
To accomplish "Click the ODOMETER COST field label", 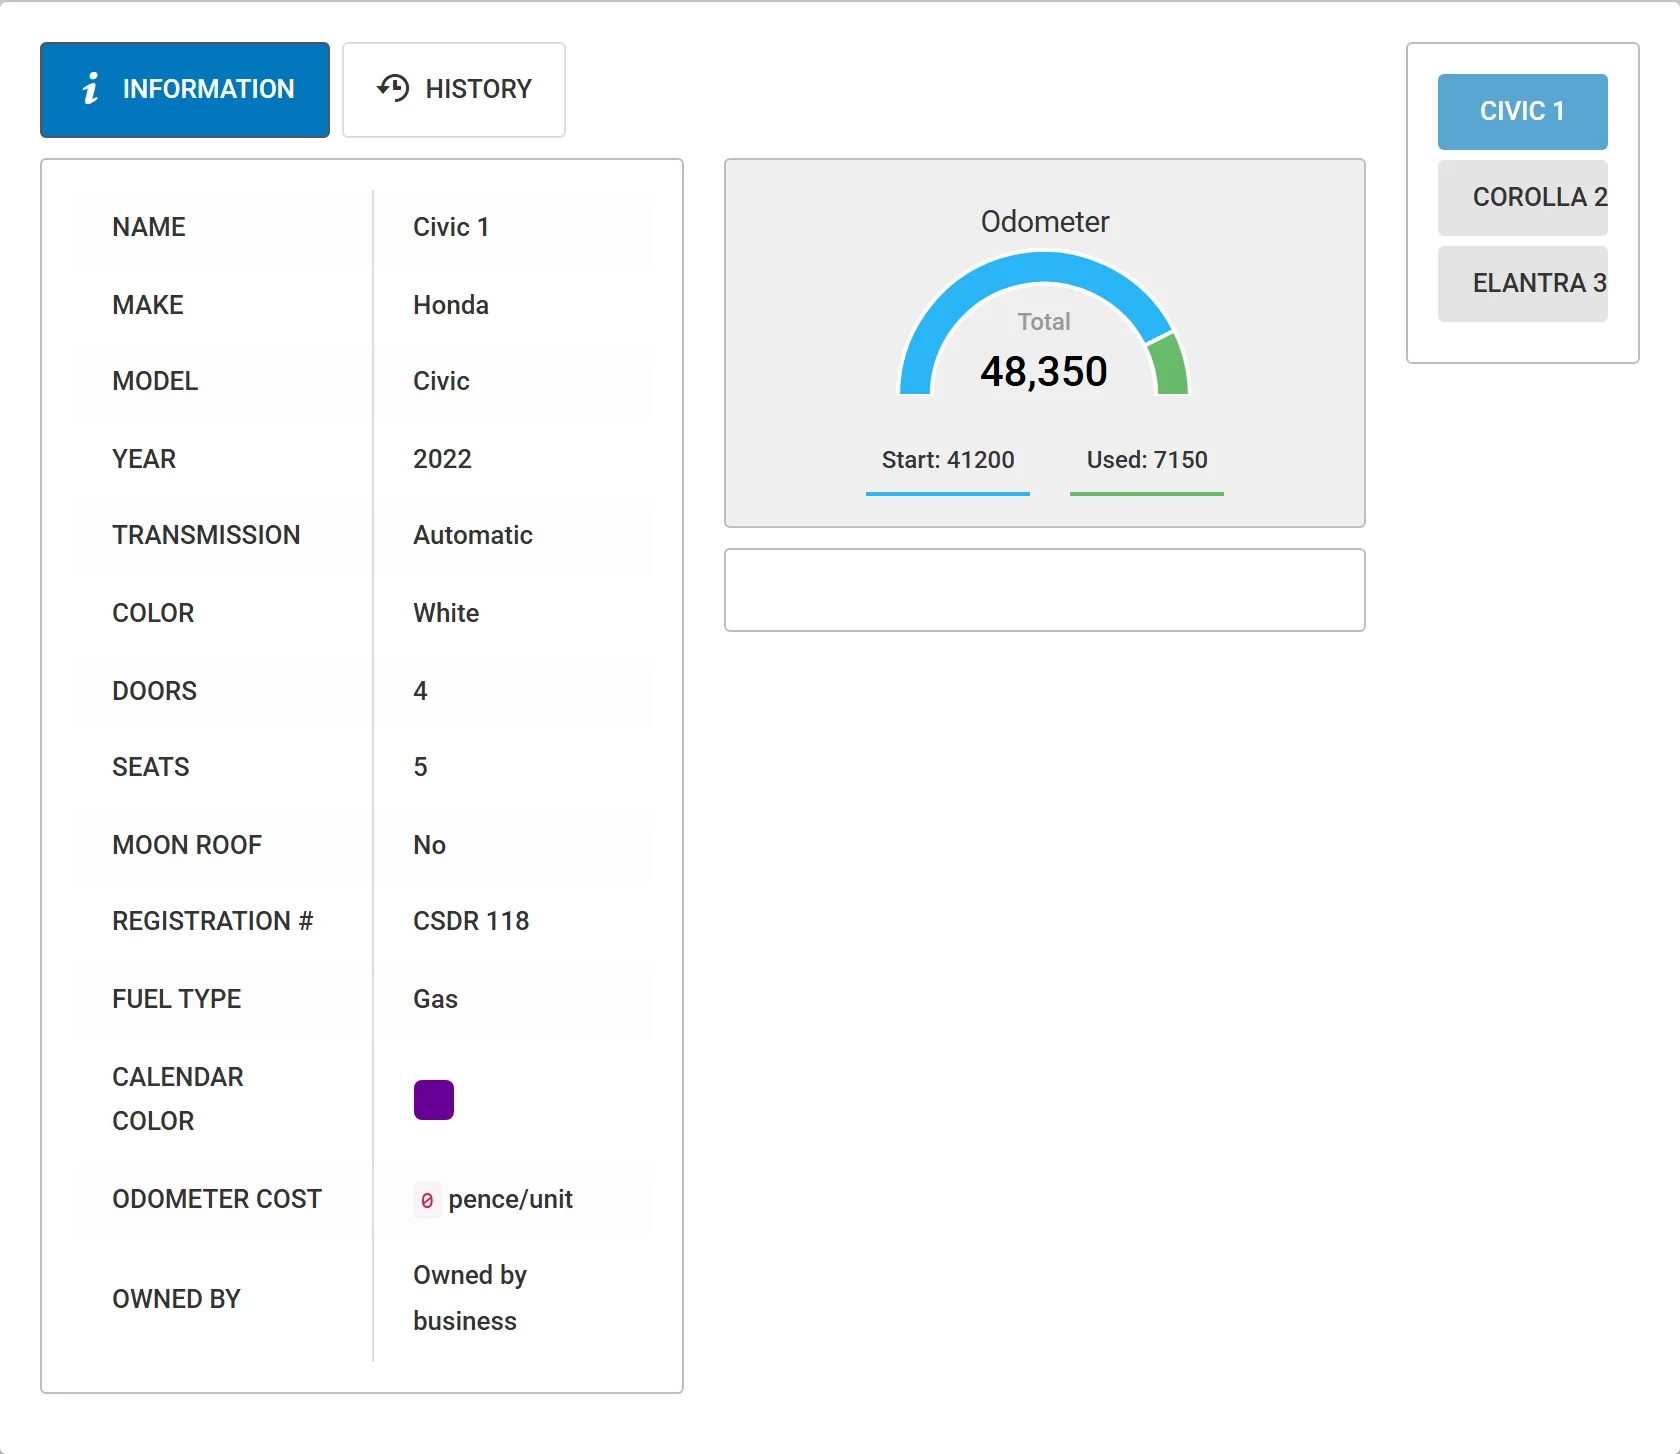I will [217, 1199].
